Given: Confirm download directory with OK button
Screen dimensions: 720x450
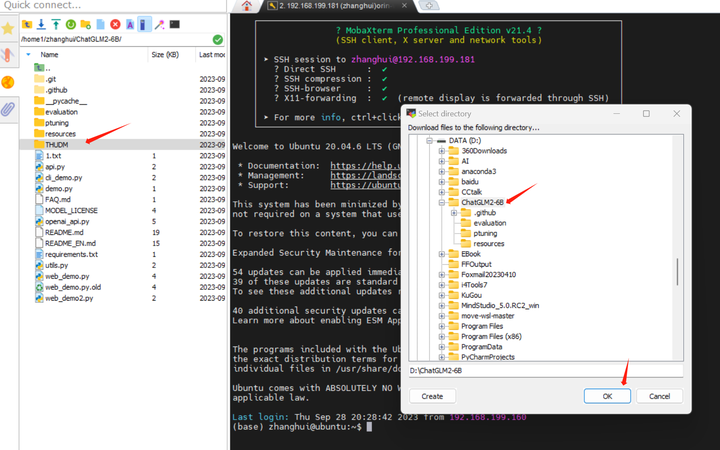Looking at the screenshot, I should tap(607, 396).
